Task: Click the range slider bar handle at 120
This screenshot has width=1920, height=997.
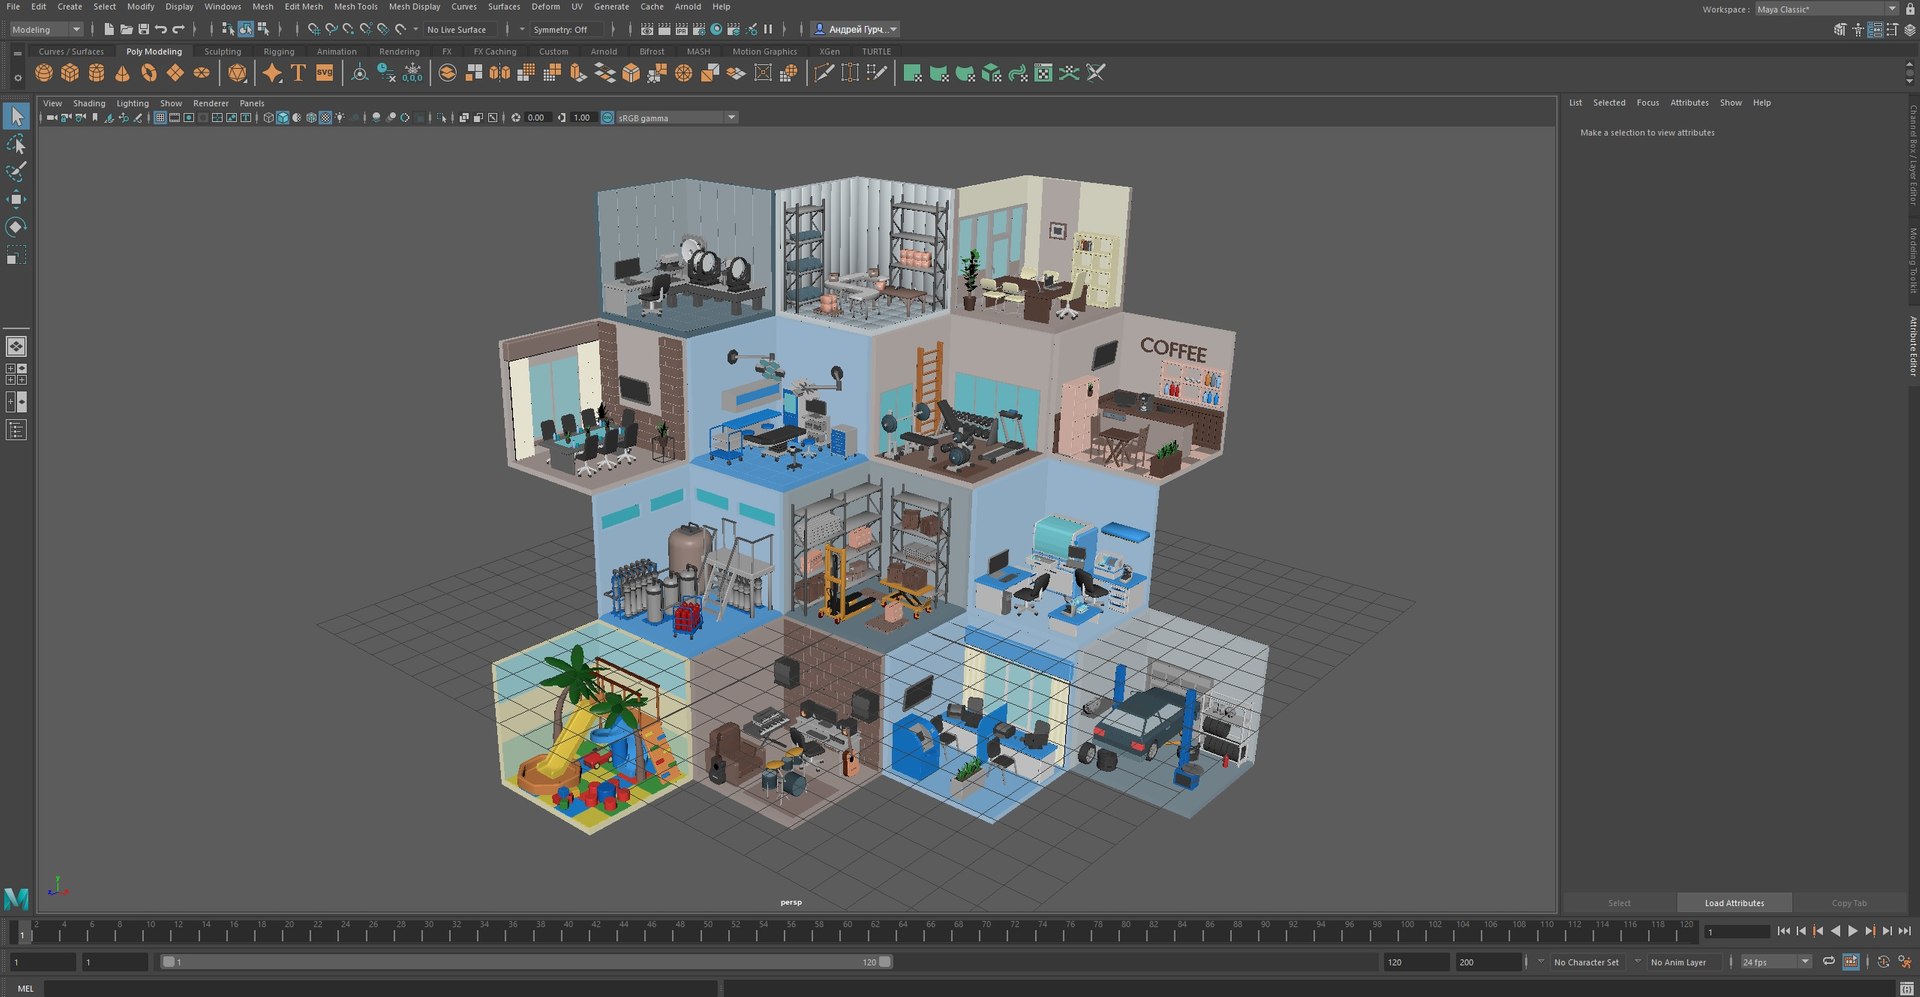Action: pos(885,962)
